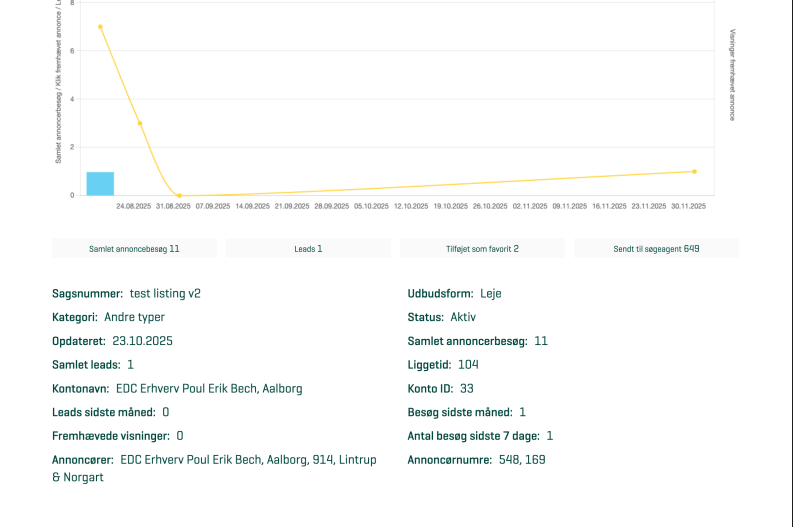Image resolution: width=793 pixels, height=527 pixels.
Task: Click the Udbudsform value 'Leje'
Action: tap(491, 294)
